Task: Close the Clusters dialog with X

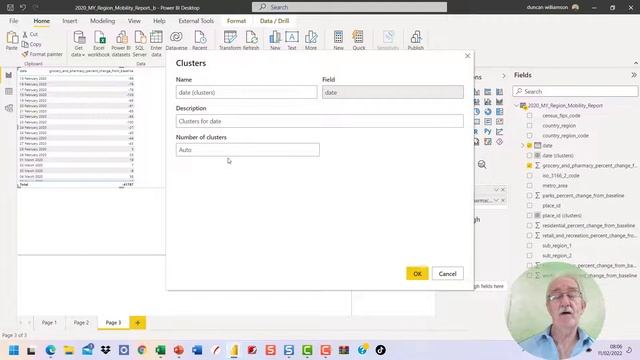Action: [468, 56]
